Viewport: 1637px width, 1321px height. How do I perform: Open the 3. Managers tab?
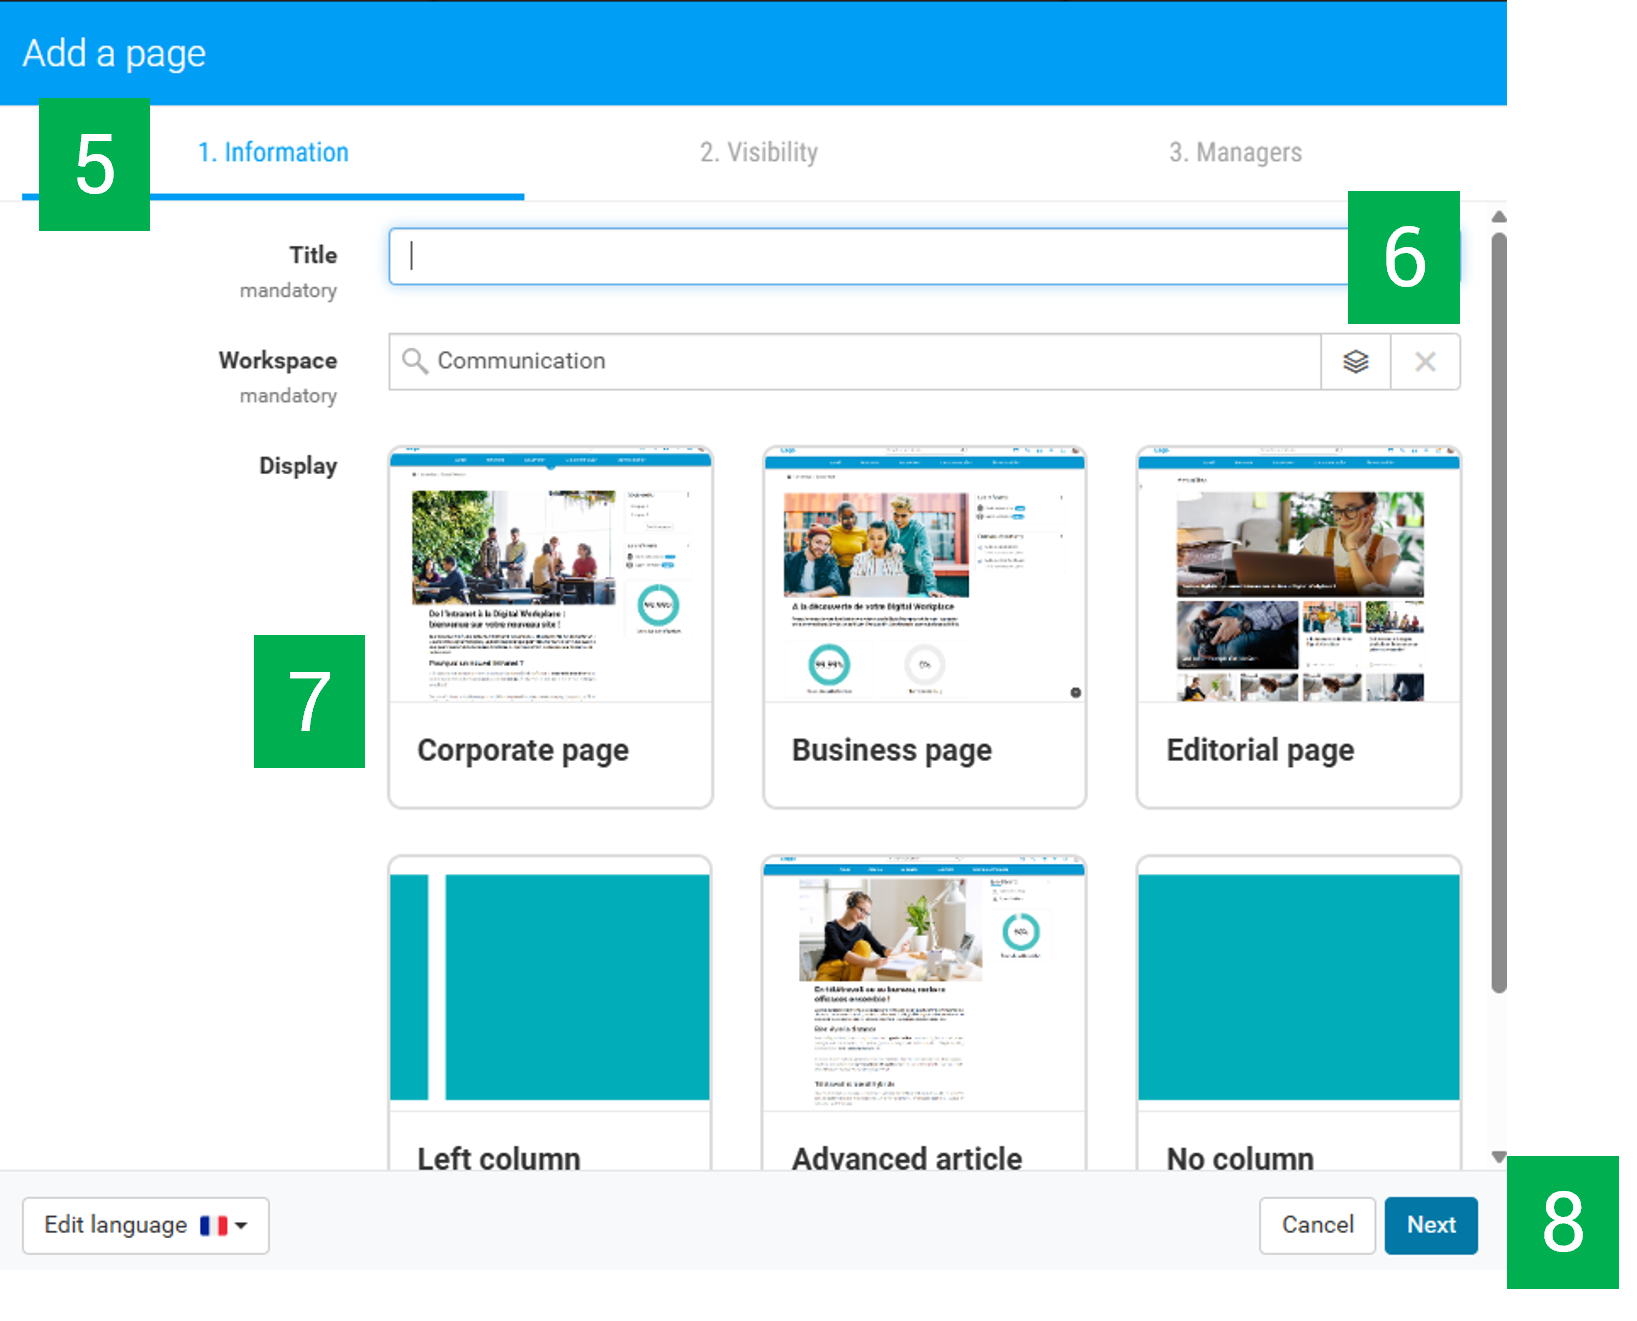tap(1236, 152)
